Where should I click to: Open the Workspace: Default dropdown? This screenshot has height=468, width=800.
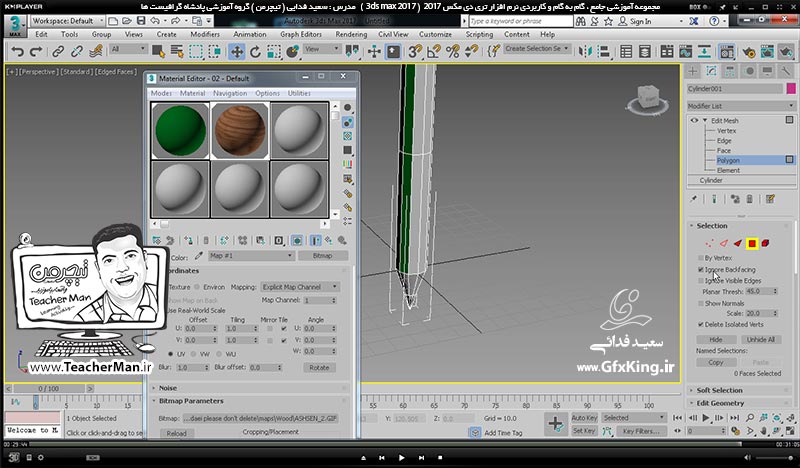(x=67, y=21)
